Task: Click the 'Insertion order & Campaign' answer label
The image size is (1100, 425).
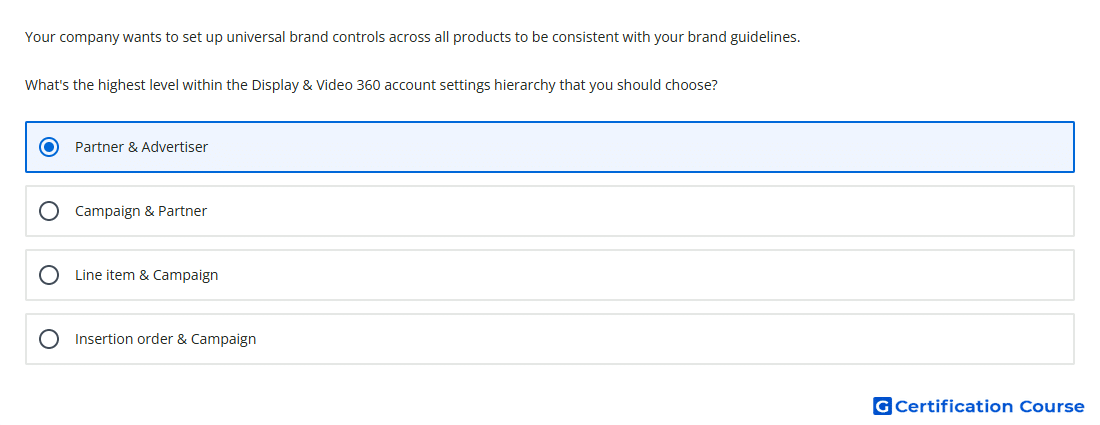Action: [x=166, y=339]
